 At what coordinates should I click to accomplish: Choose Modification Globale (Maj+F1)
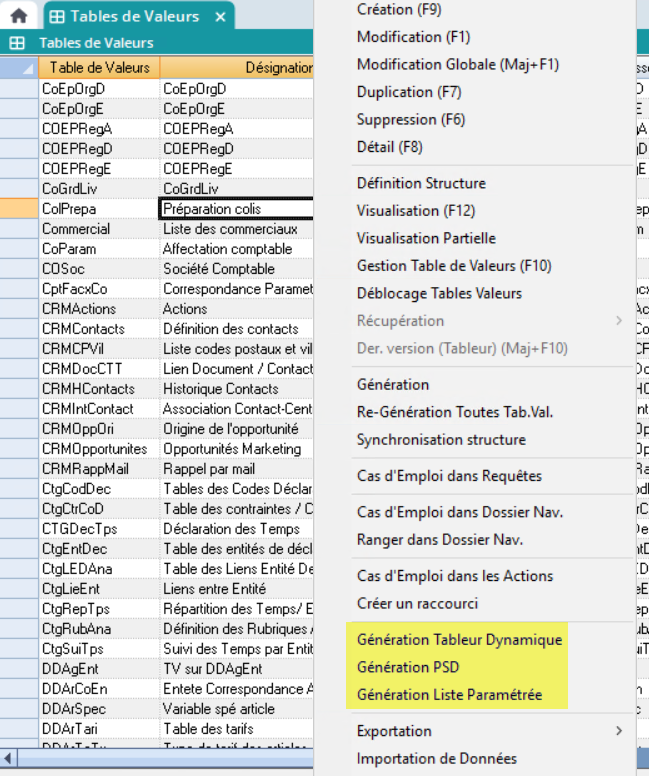coord(458,64)
